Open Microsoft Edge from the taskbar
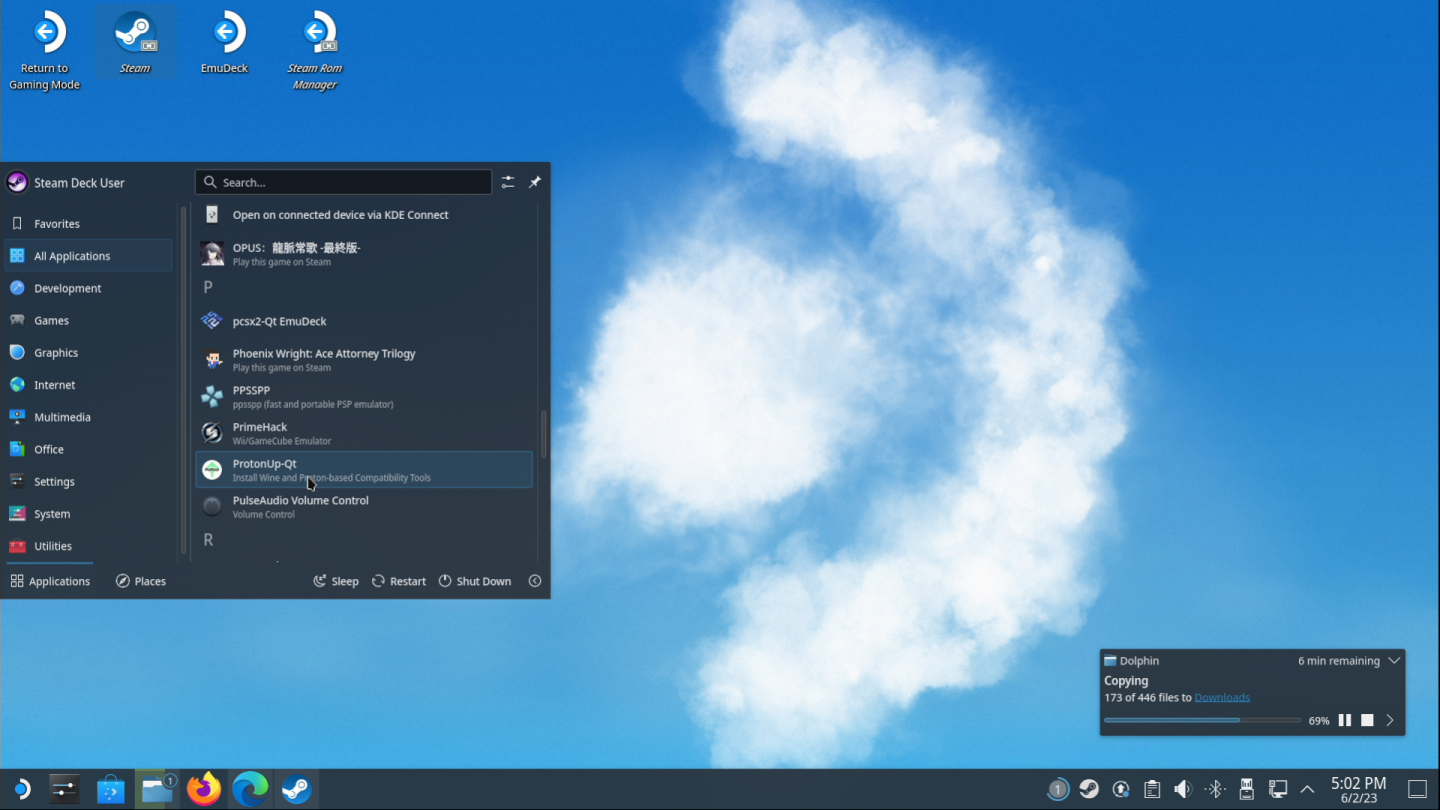 coord(250,790)
